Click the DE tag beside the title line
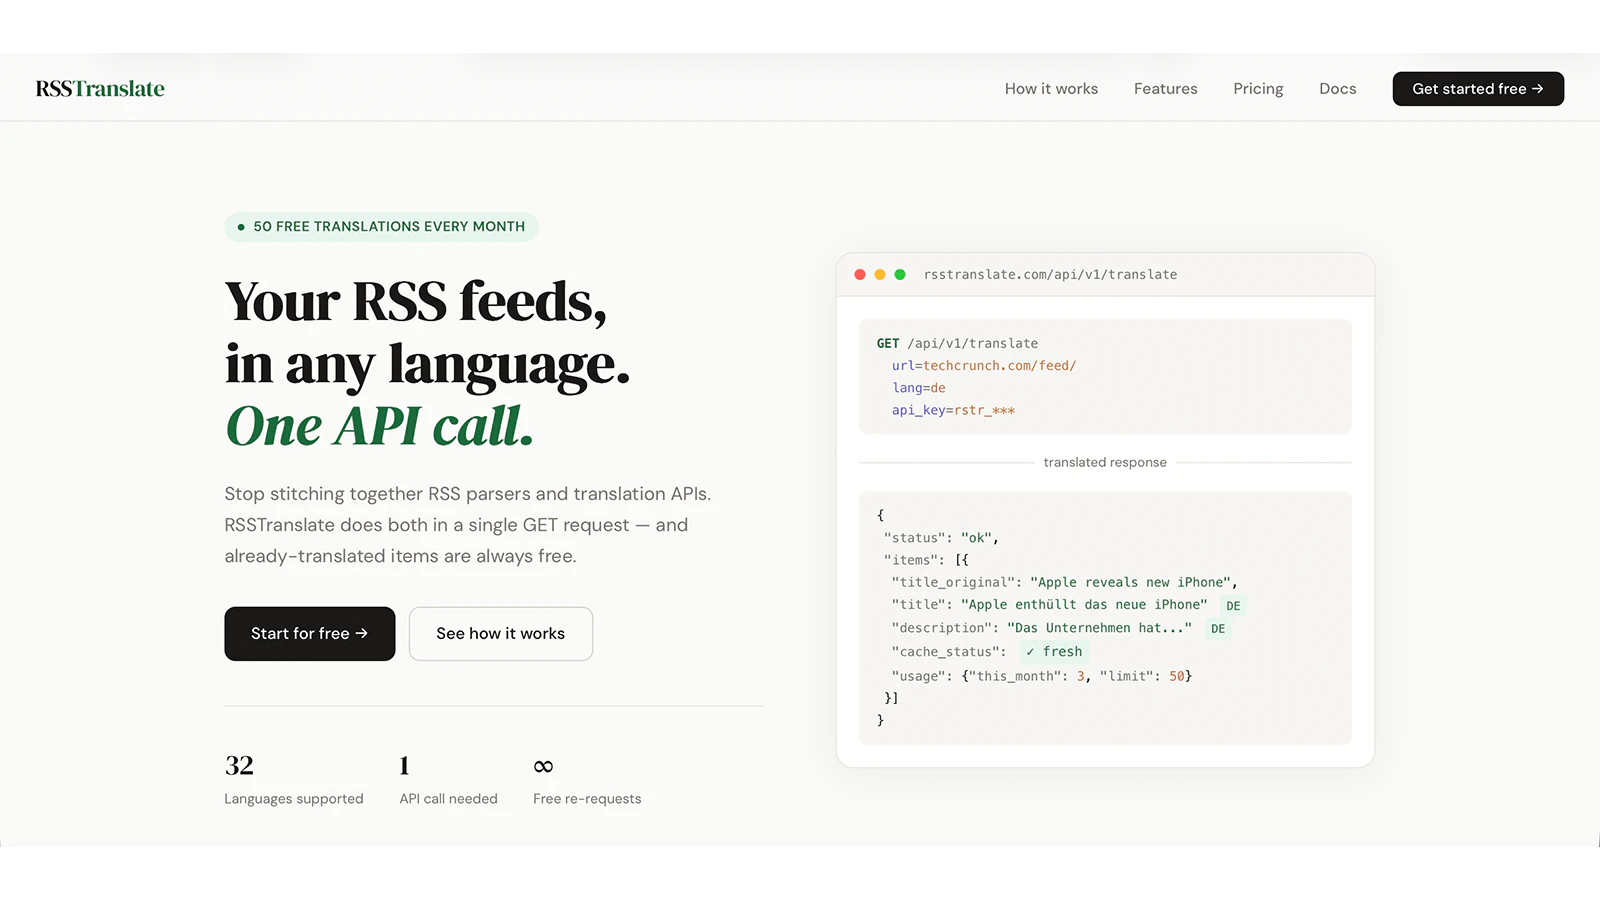Image resolution: width=1600 pixels, height=900 pixels. 1233,606
